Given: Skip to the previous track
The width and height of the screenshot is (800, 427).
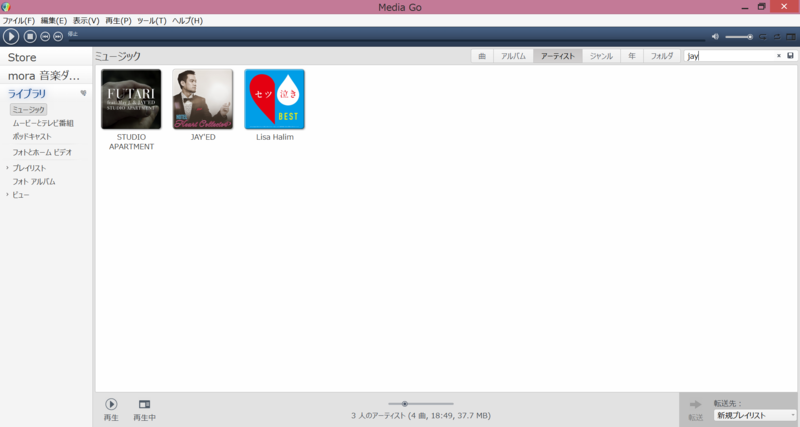Looking at the screenshot, I should point(45,37).
